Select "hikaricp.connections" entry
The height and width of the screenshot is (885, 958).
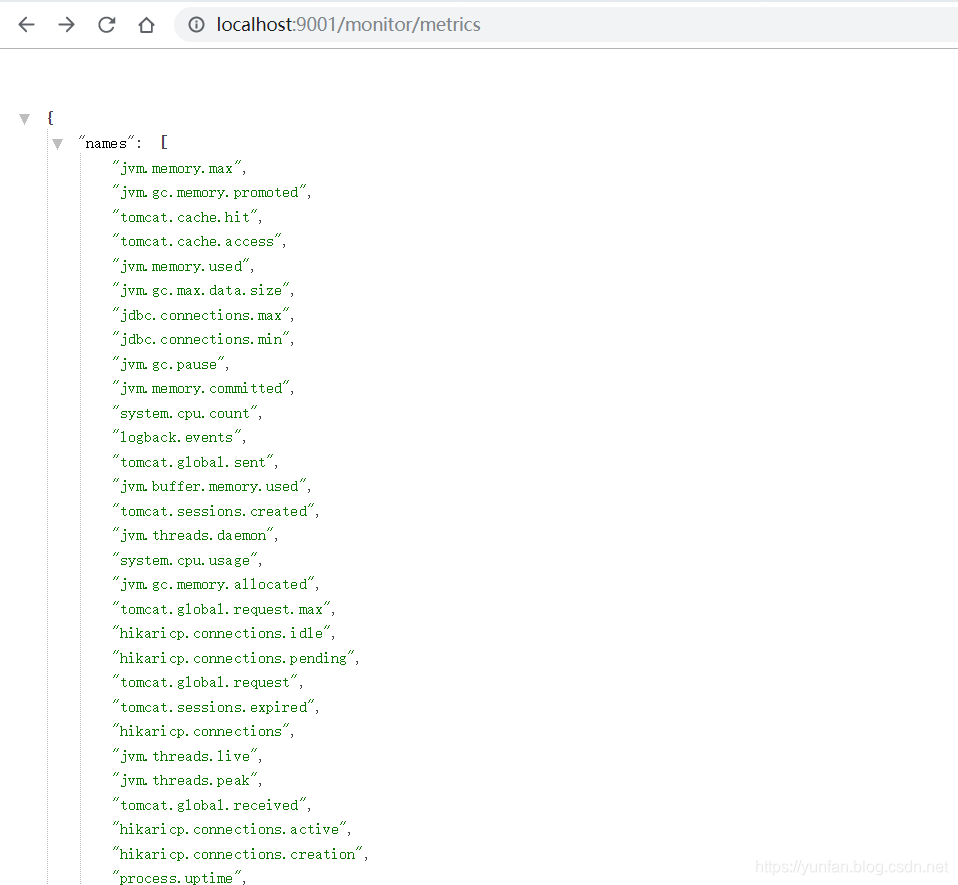pos(201,731)
